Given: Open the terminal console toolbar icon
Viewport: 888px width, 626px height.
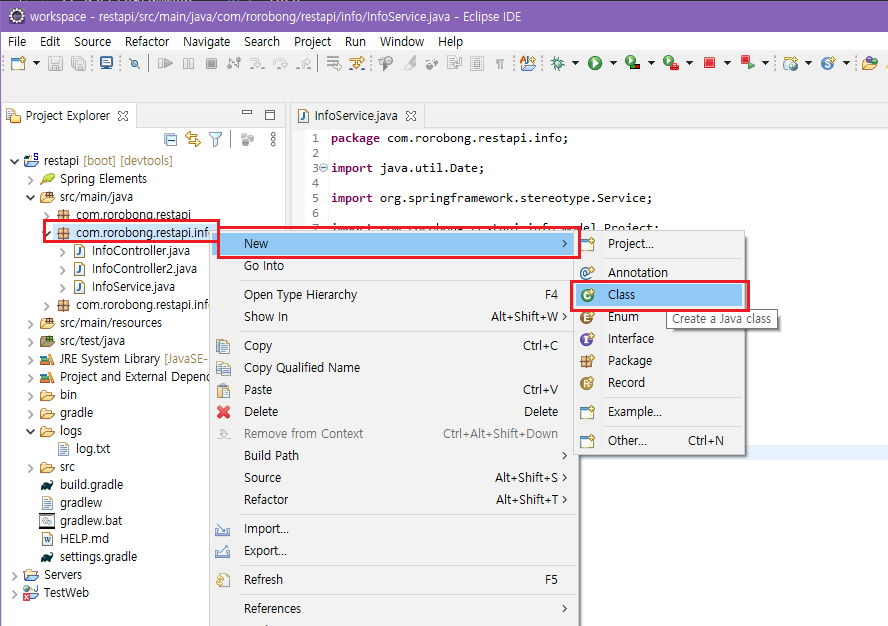Looking at the screenshot, I should tap(106, 63).
